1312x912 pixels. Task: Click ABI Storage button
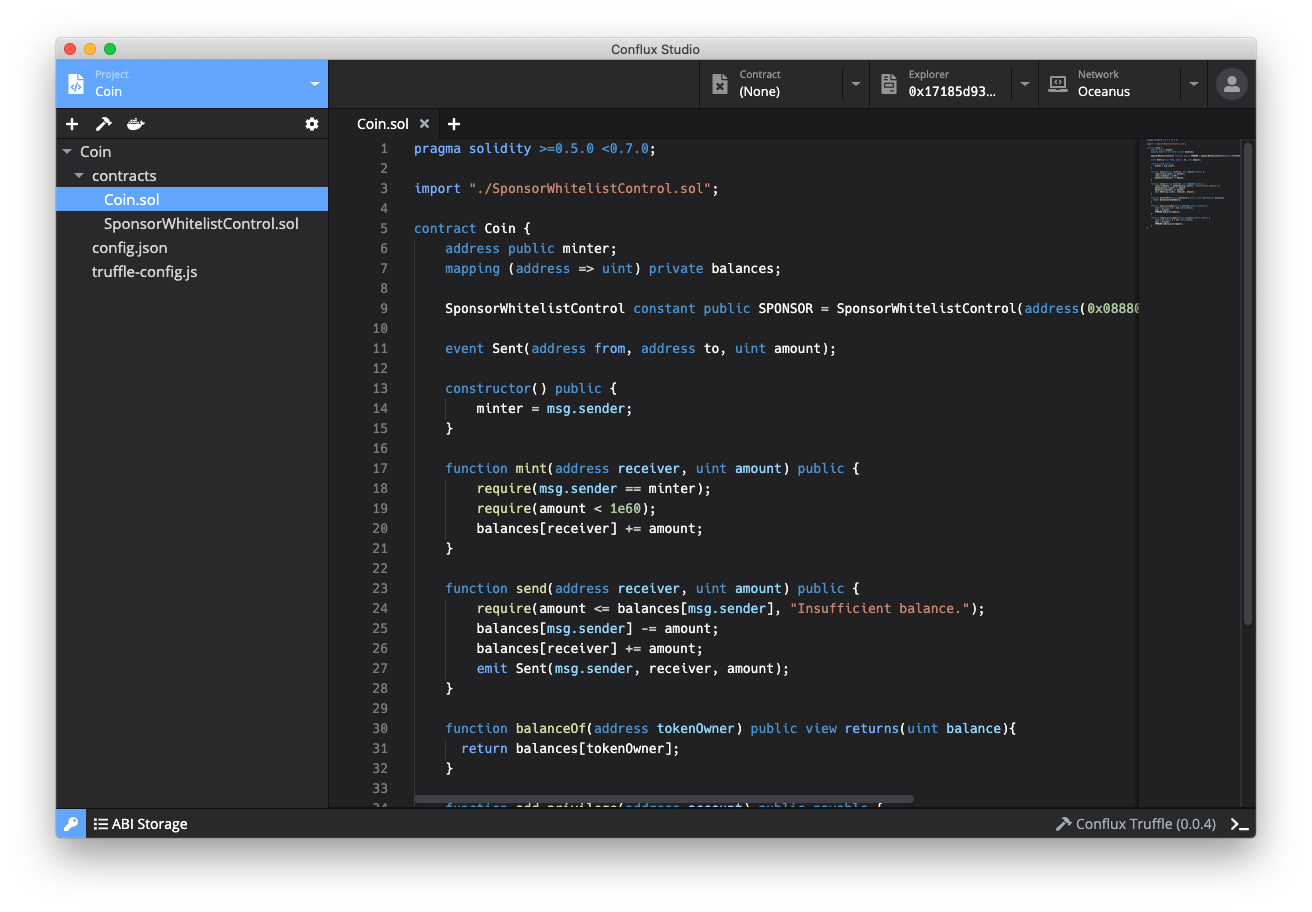point(141,824)
